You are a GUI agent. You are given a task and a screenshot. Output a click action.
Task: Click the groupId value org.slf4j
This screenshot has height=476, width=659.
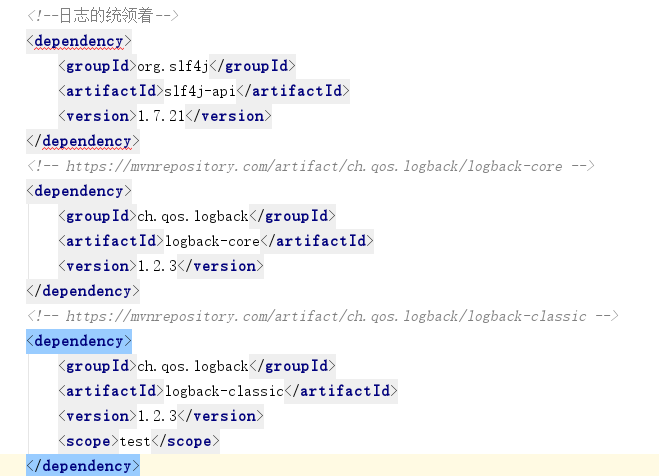[173, 66]
